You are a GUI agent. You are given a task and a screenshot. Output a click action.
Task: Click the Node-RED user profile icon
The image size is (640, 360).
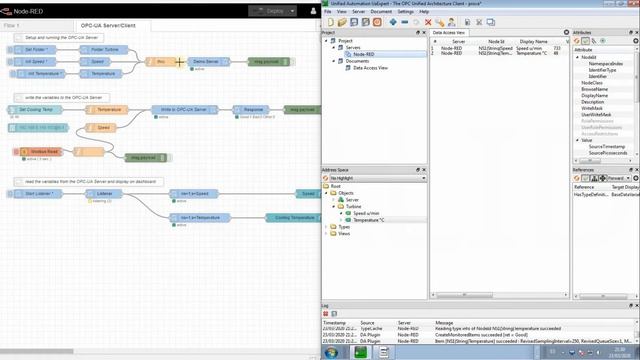(x=313, y=11)
